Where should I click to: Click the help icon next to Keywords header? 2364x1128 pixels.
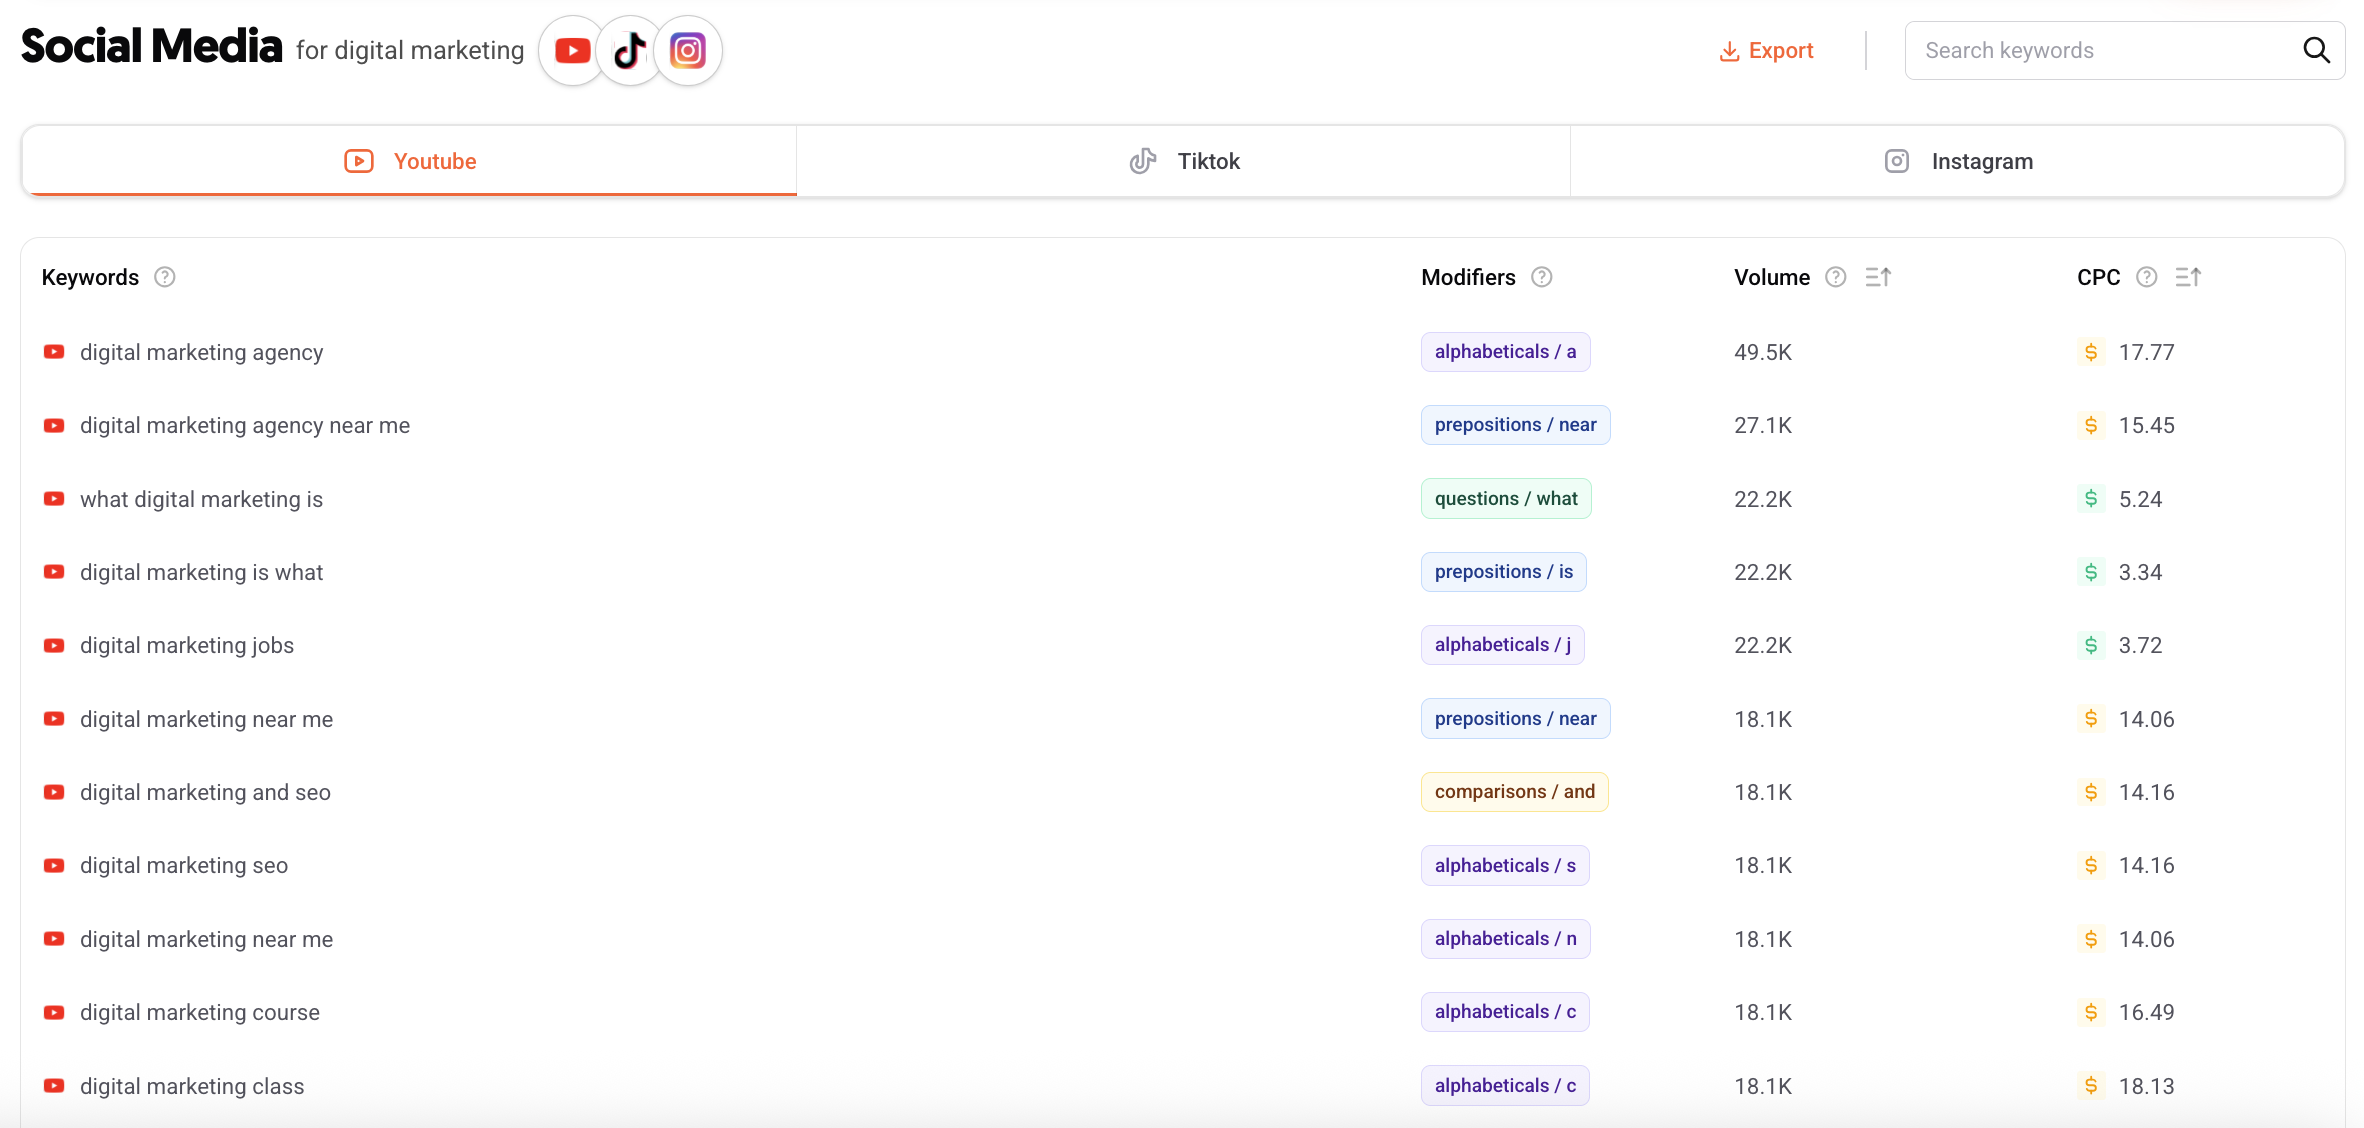[165, 277]
